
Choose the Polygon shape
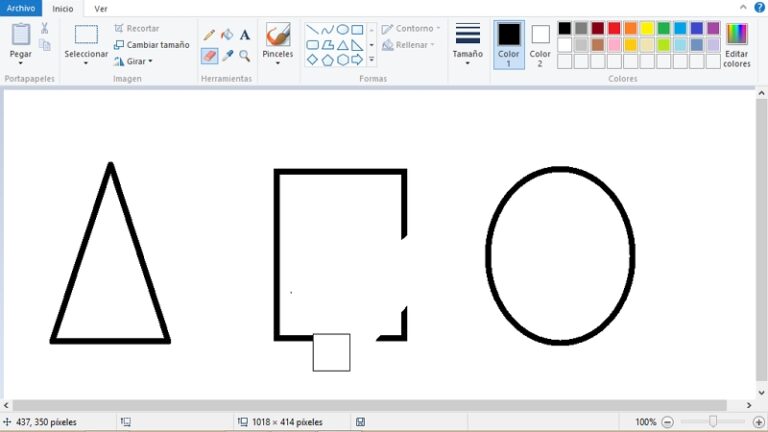coord(327,45)
